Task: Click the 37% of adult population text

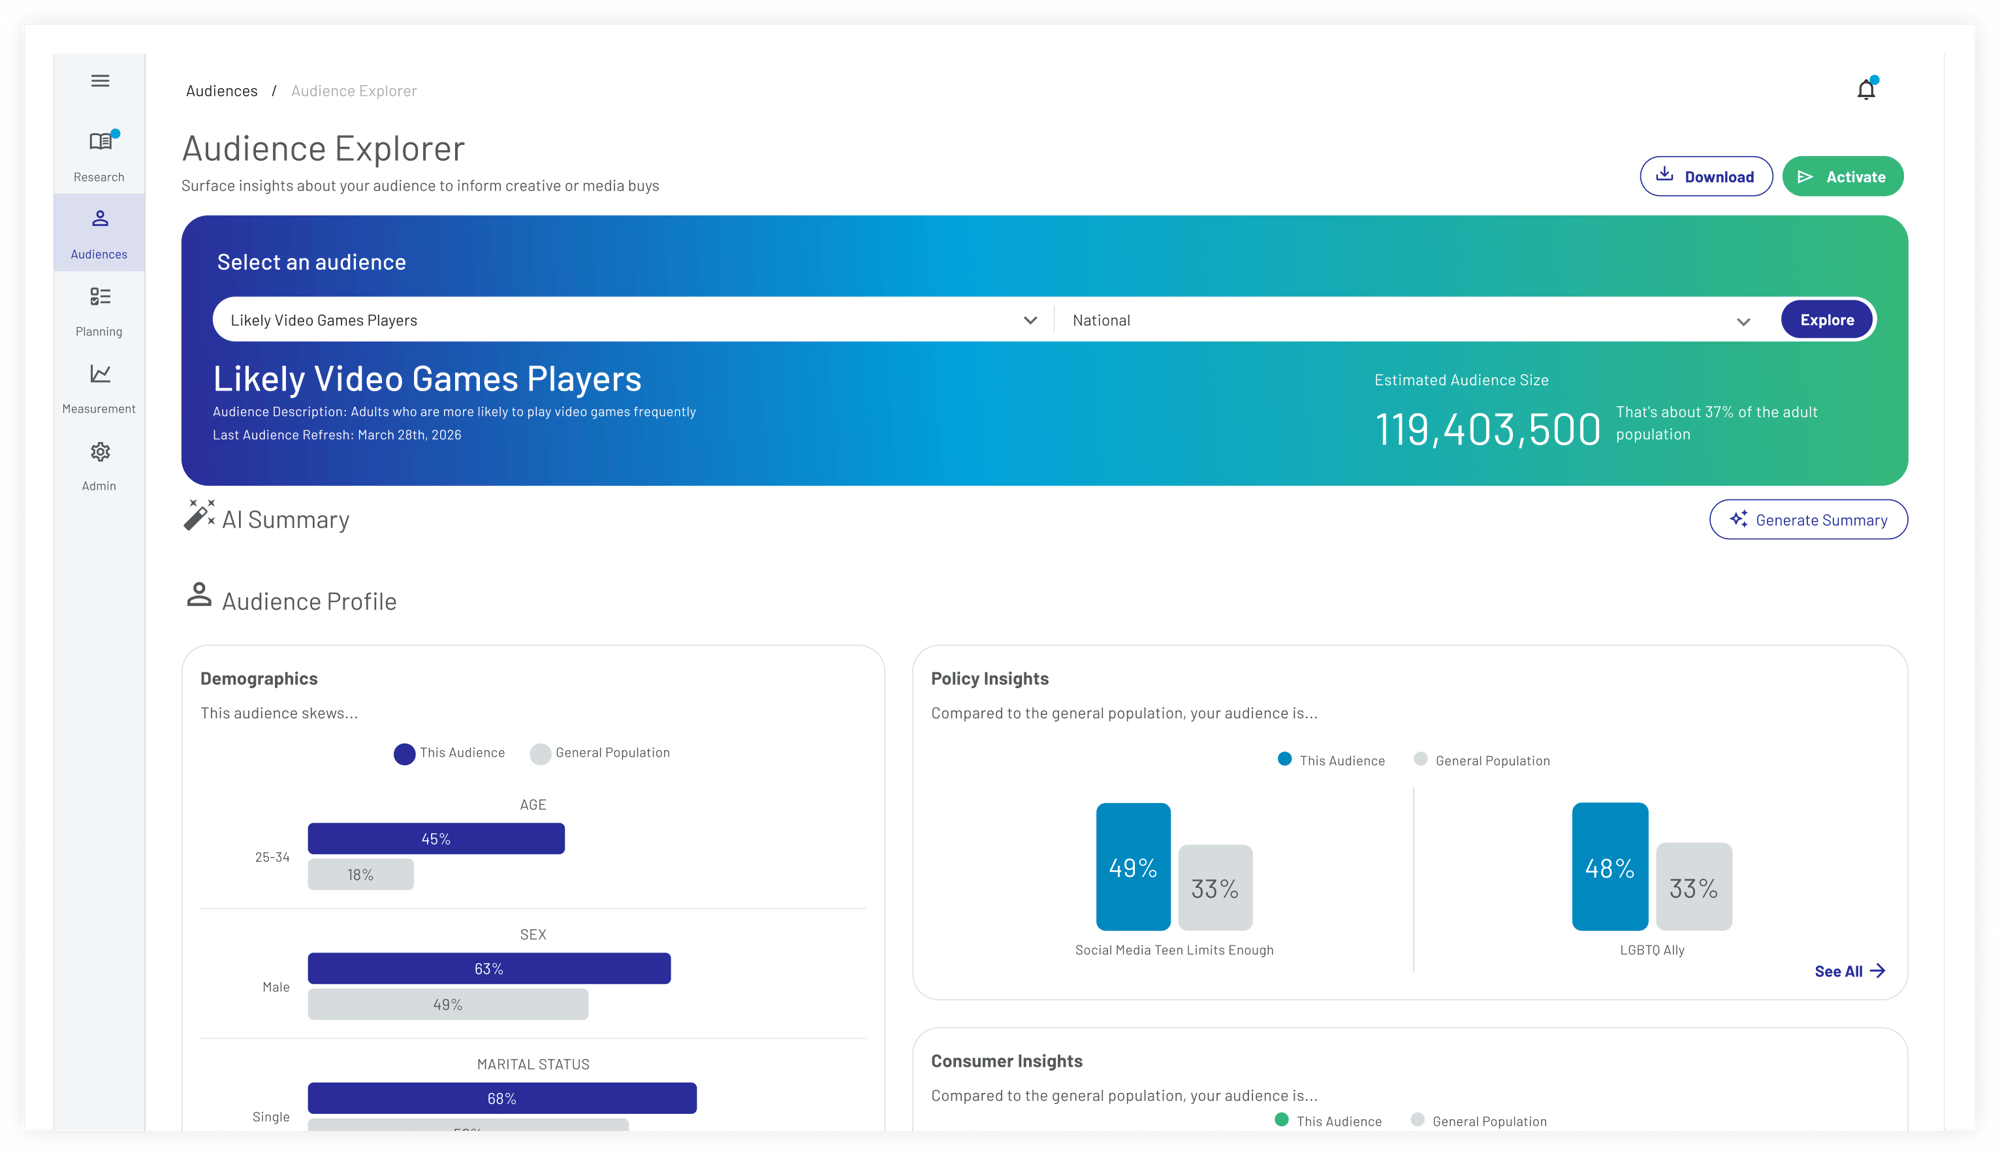Action: pos(1716,423)
